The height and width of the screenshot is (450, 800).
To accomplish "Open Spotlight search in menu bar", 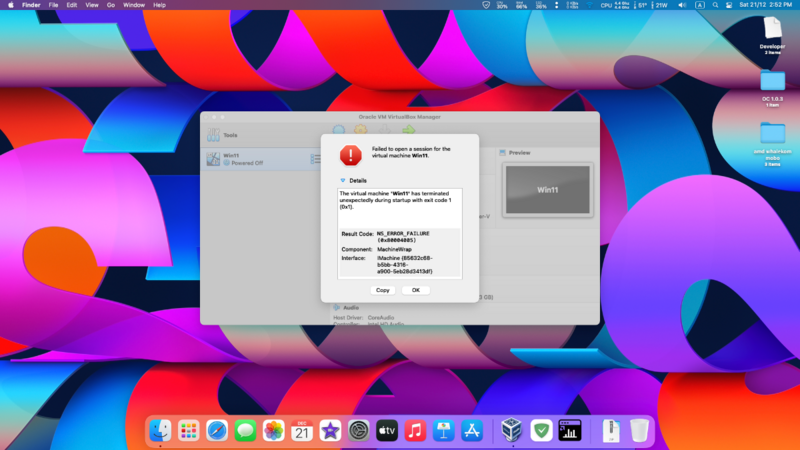I will pyautogui.click(x=715, y=5).
